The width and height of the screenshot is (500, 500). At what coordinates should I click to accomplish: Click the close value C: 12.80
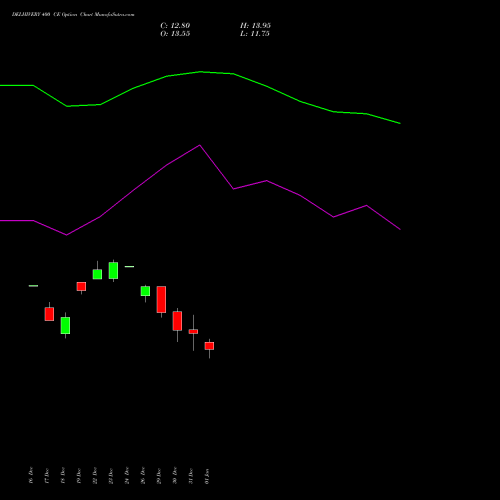tap(175, 26)
